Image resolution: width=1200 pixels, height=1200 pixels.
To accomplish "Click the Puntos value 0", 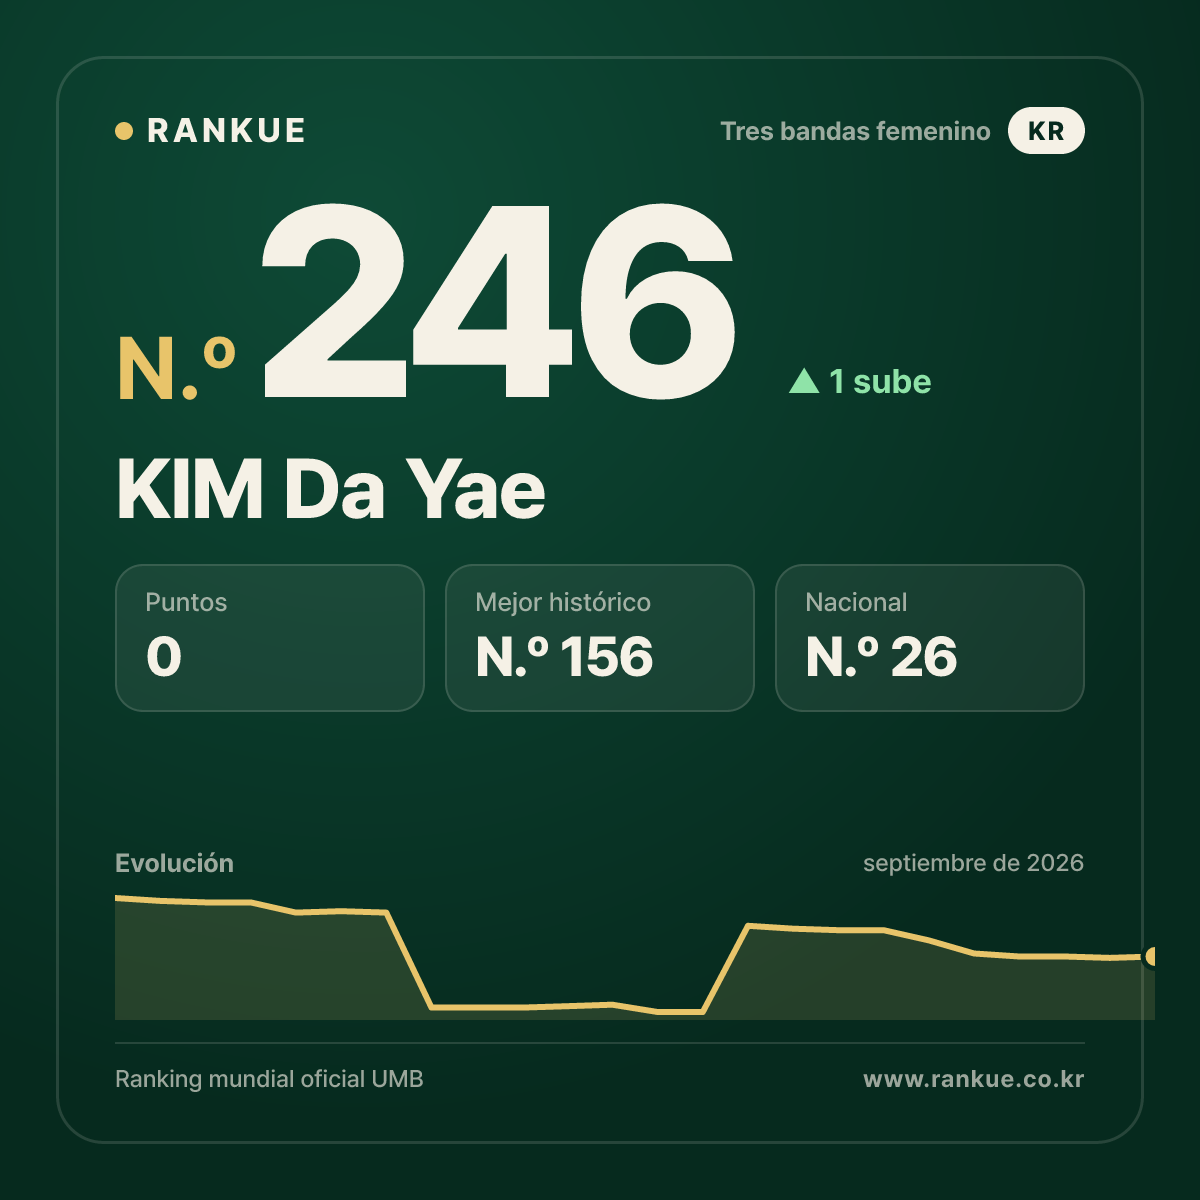I will point(164,657).
